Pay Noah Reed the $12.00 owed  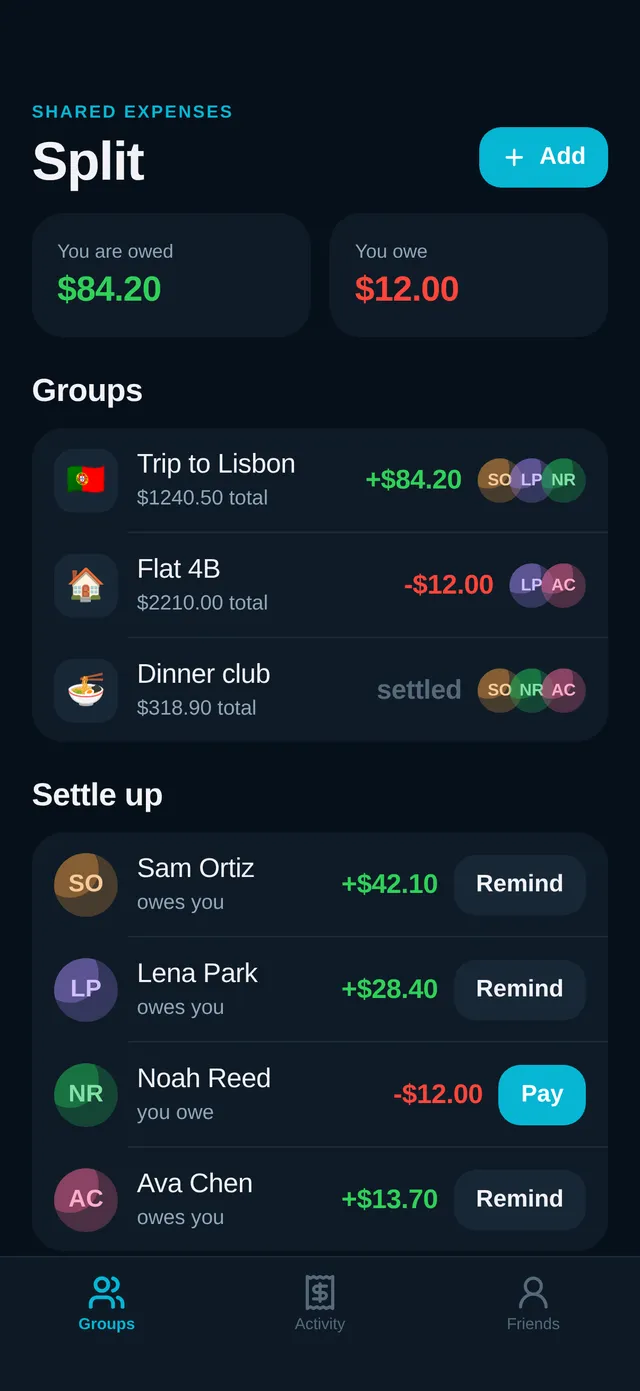point(542,1094)
